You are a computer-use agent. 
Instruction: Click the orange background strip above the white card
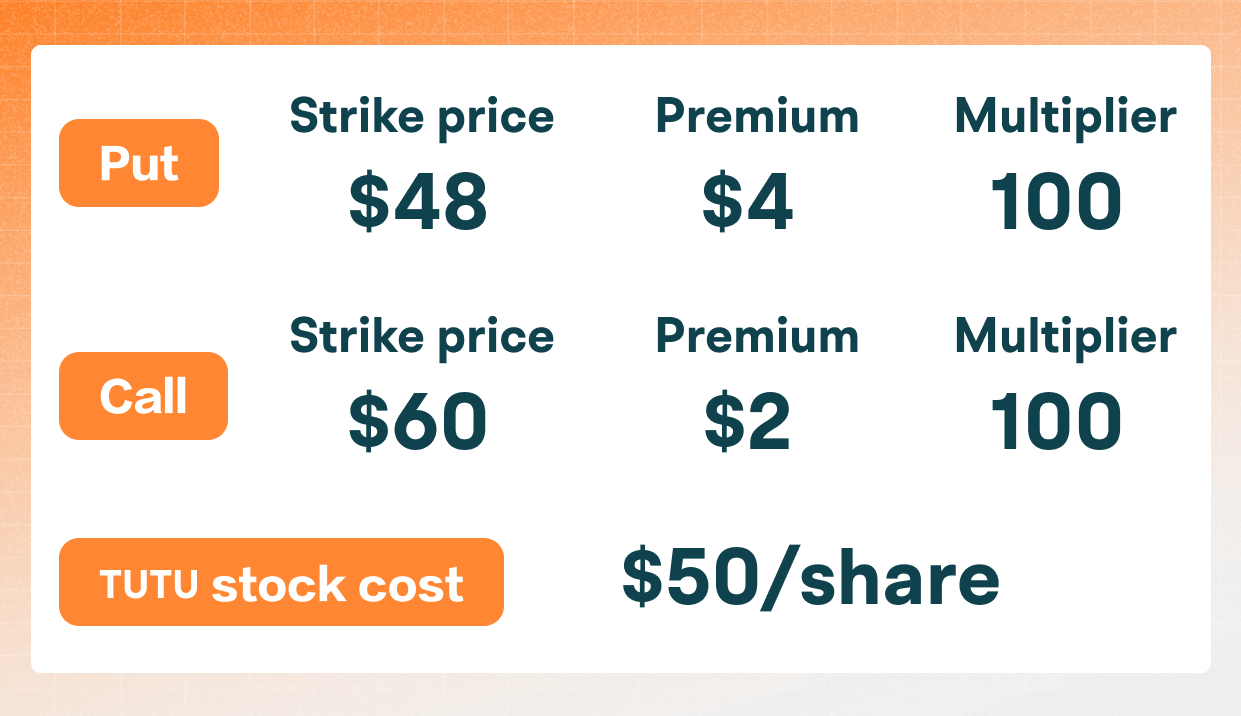click(620, 22)
